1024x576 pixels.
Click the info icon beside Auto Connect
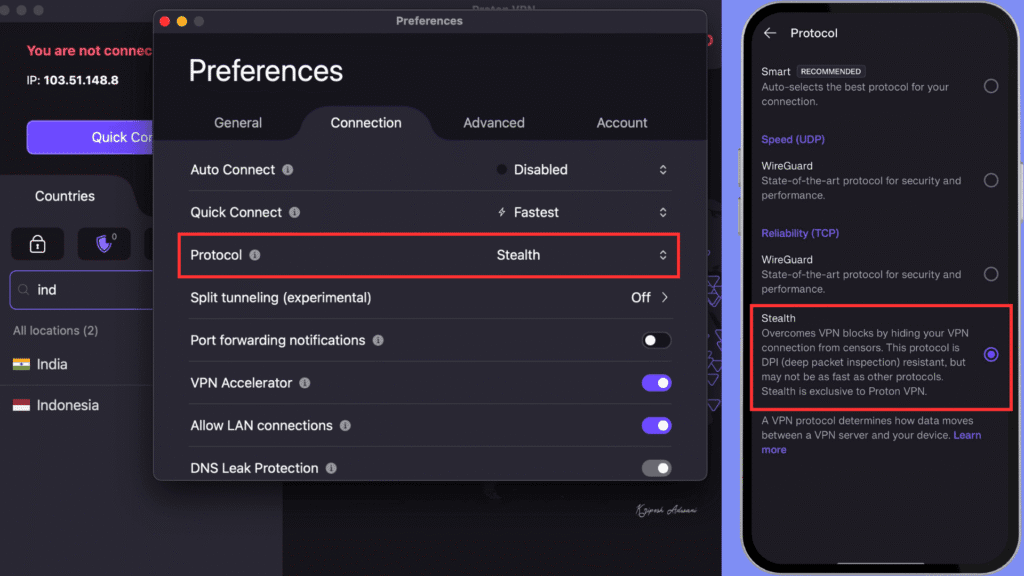click(x=289, y=169)
